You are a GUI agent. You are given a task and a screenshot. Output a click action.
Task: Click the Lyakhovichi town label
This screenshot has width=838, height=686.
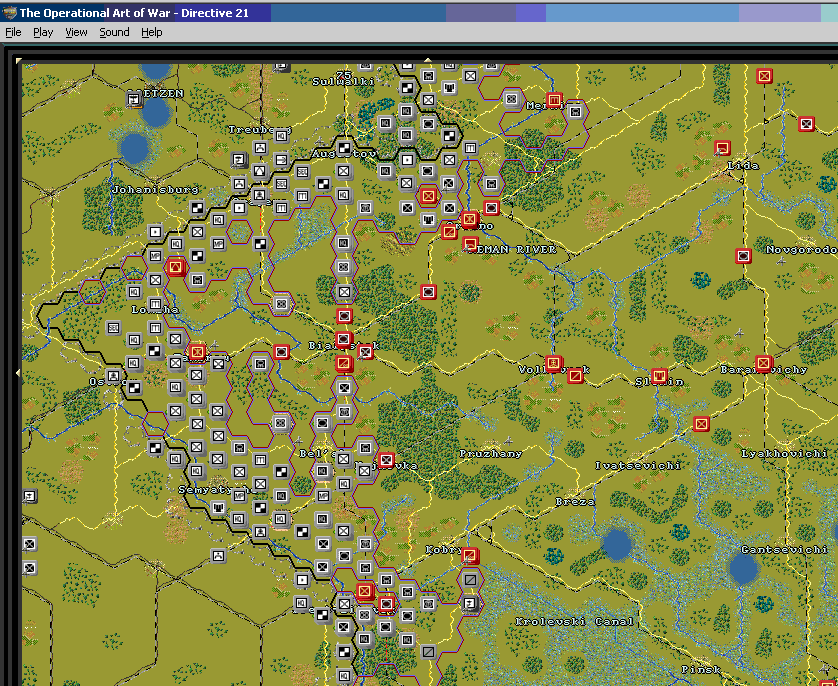(784, 454)
